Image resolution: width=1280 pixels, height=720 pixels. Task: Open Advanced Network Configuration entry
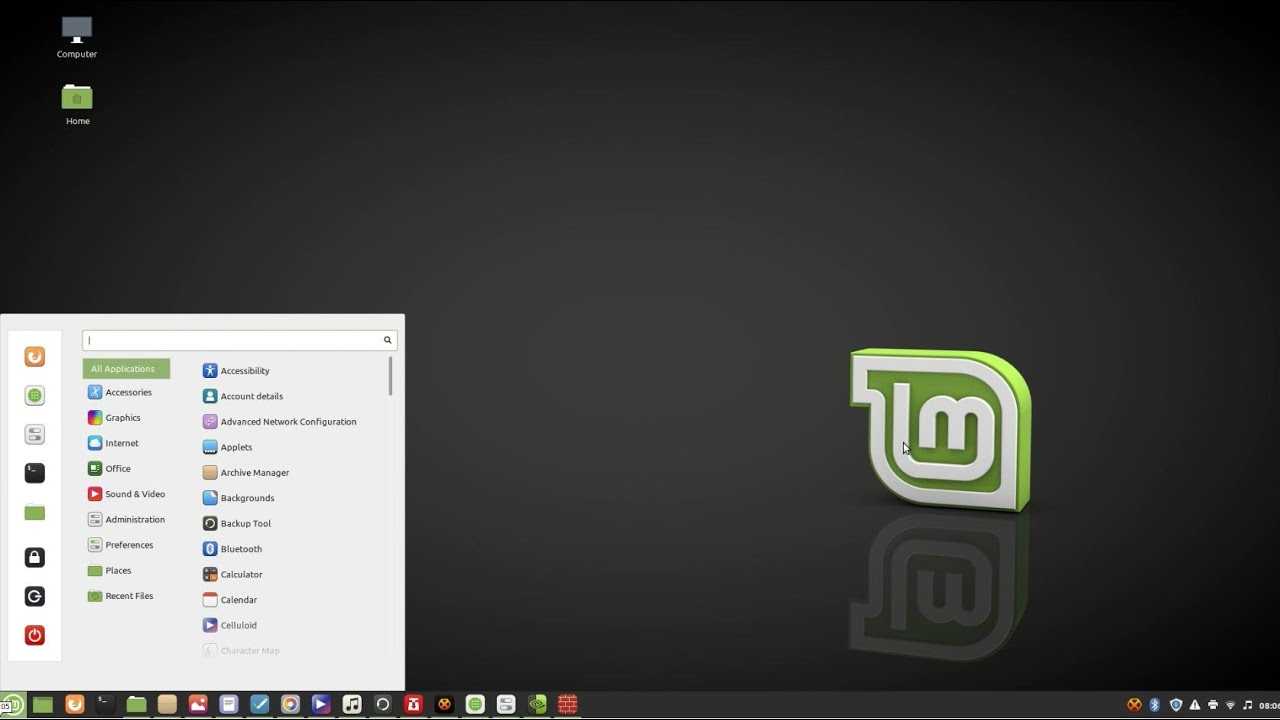coord(288,422)
